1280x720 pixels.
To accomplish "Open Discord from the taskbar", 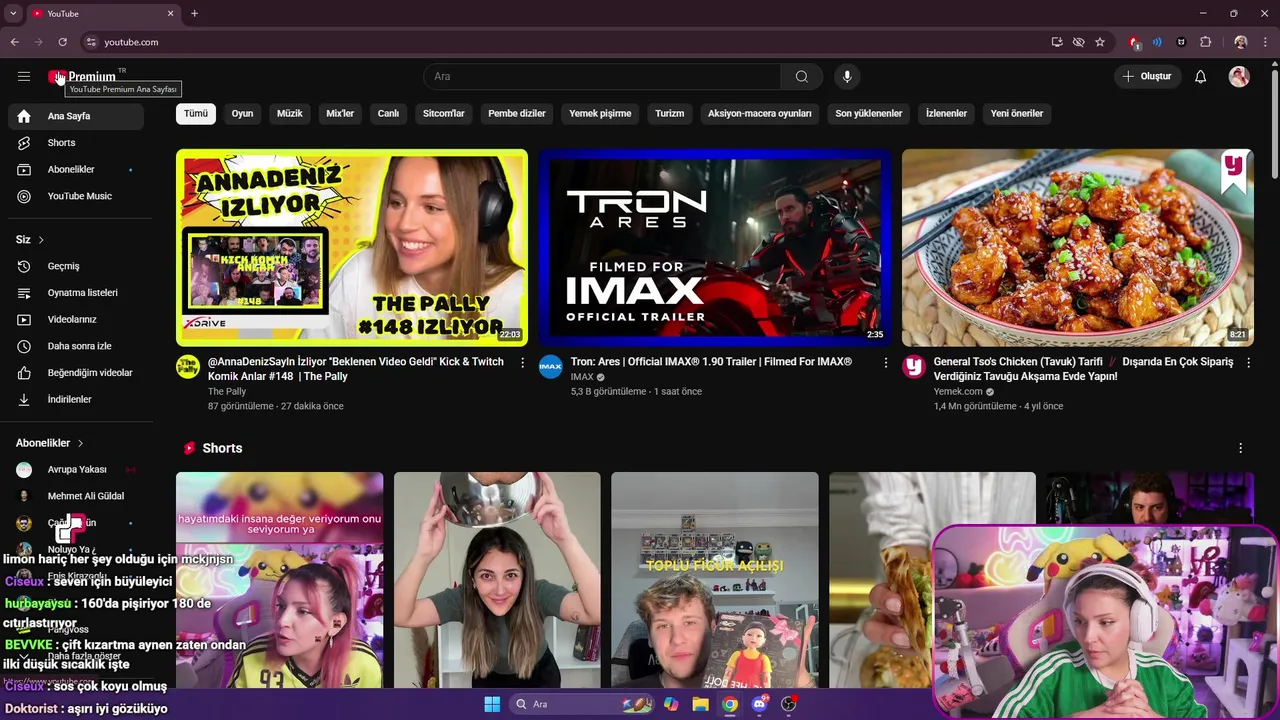I will tap(759, 704).
